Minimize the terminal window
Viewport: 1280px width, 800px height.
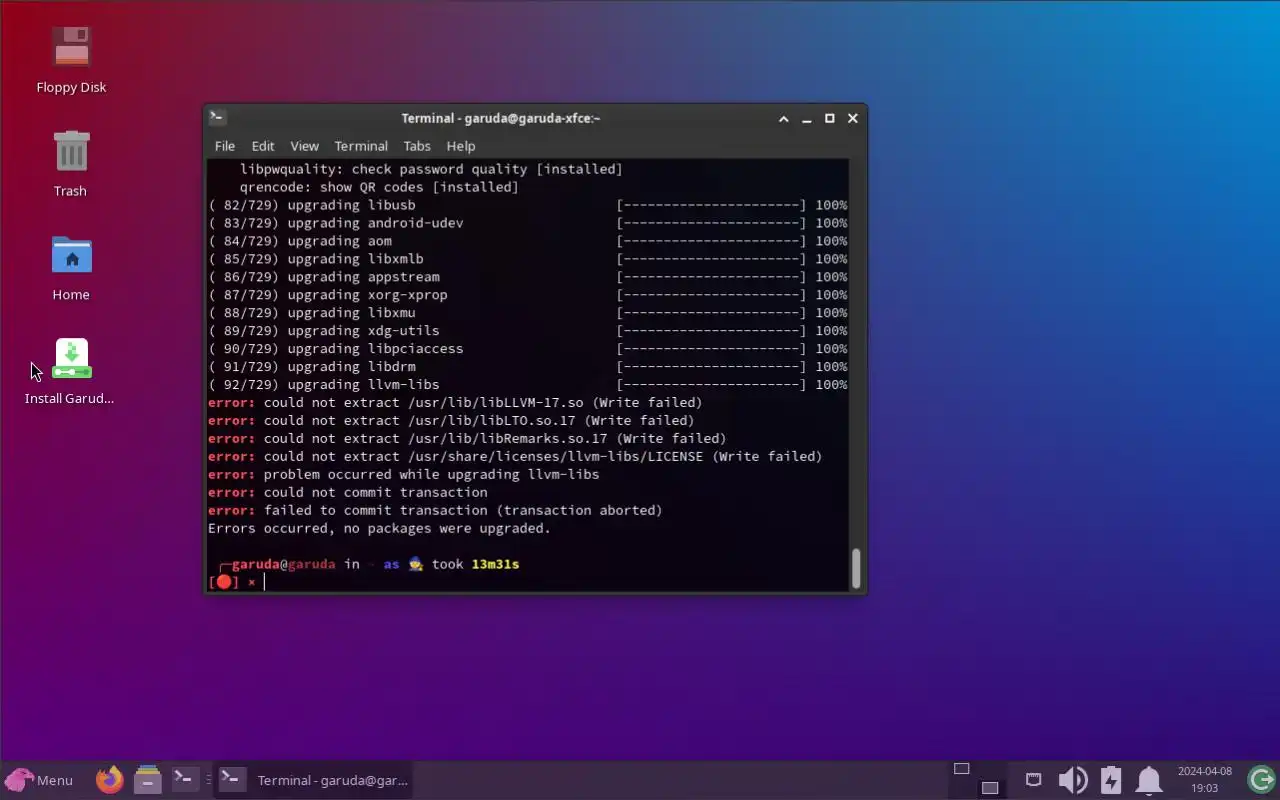tap(807, 118)
